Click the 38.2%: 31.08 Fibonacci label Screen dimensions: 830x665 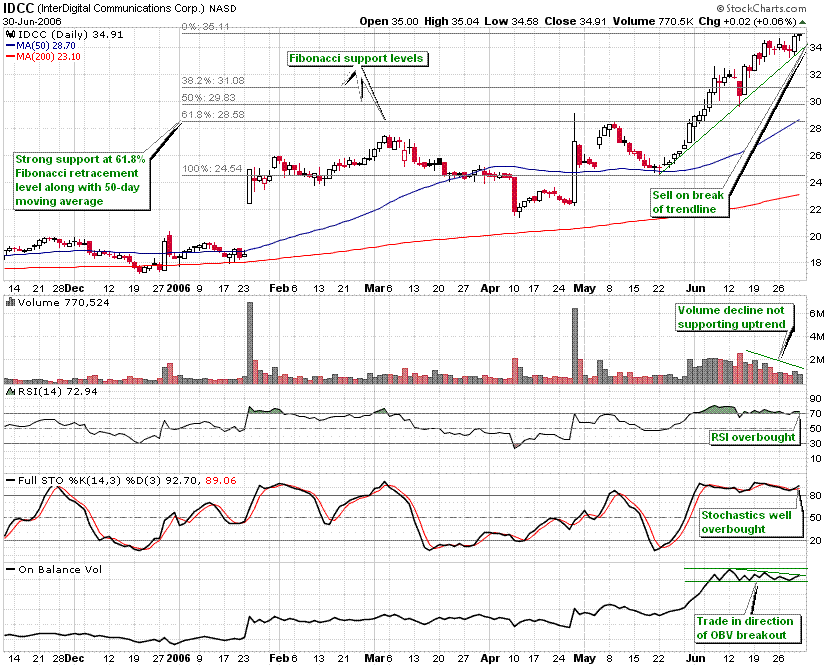click(x=213, y=80)
